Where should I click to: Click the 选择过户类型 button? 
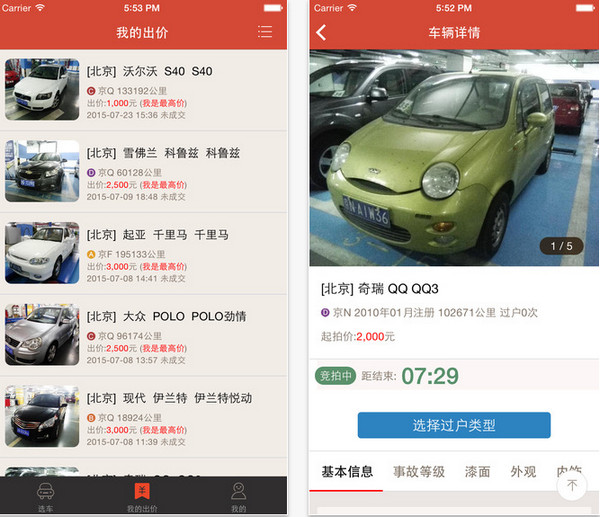pos(454,425)
